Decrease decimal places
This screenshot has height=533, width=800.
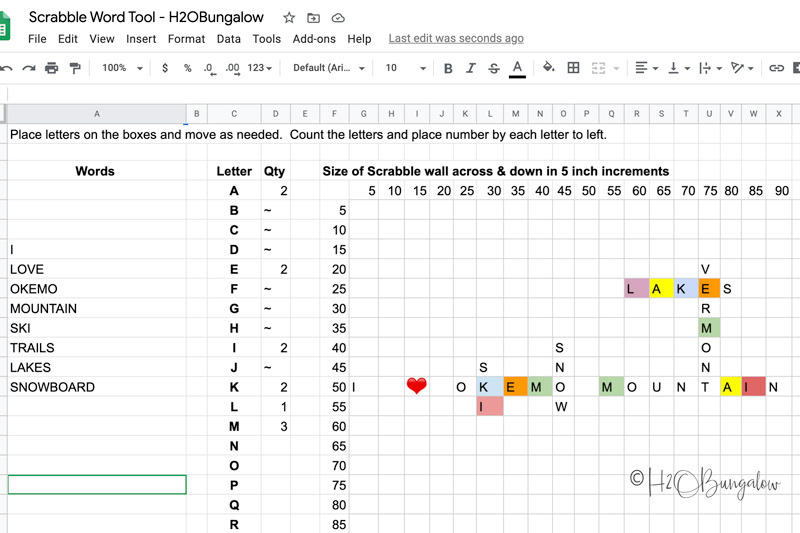pyautogui.click(x=210, y=68)
